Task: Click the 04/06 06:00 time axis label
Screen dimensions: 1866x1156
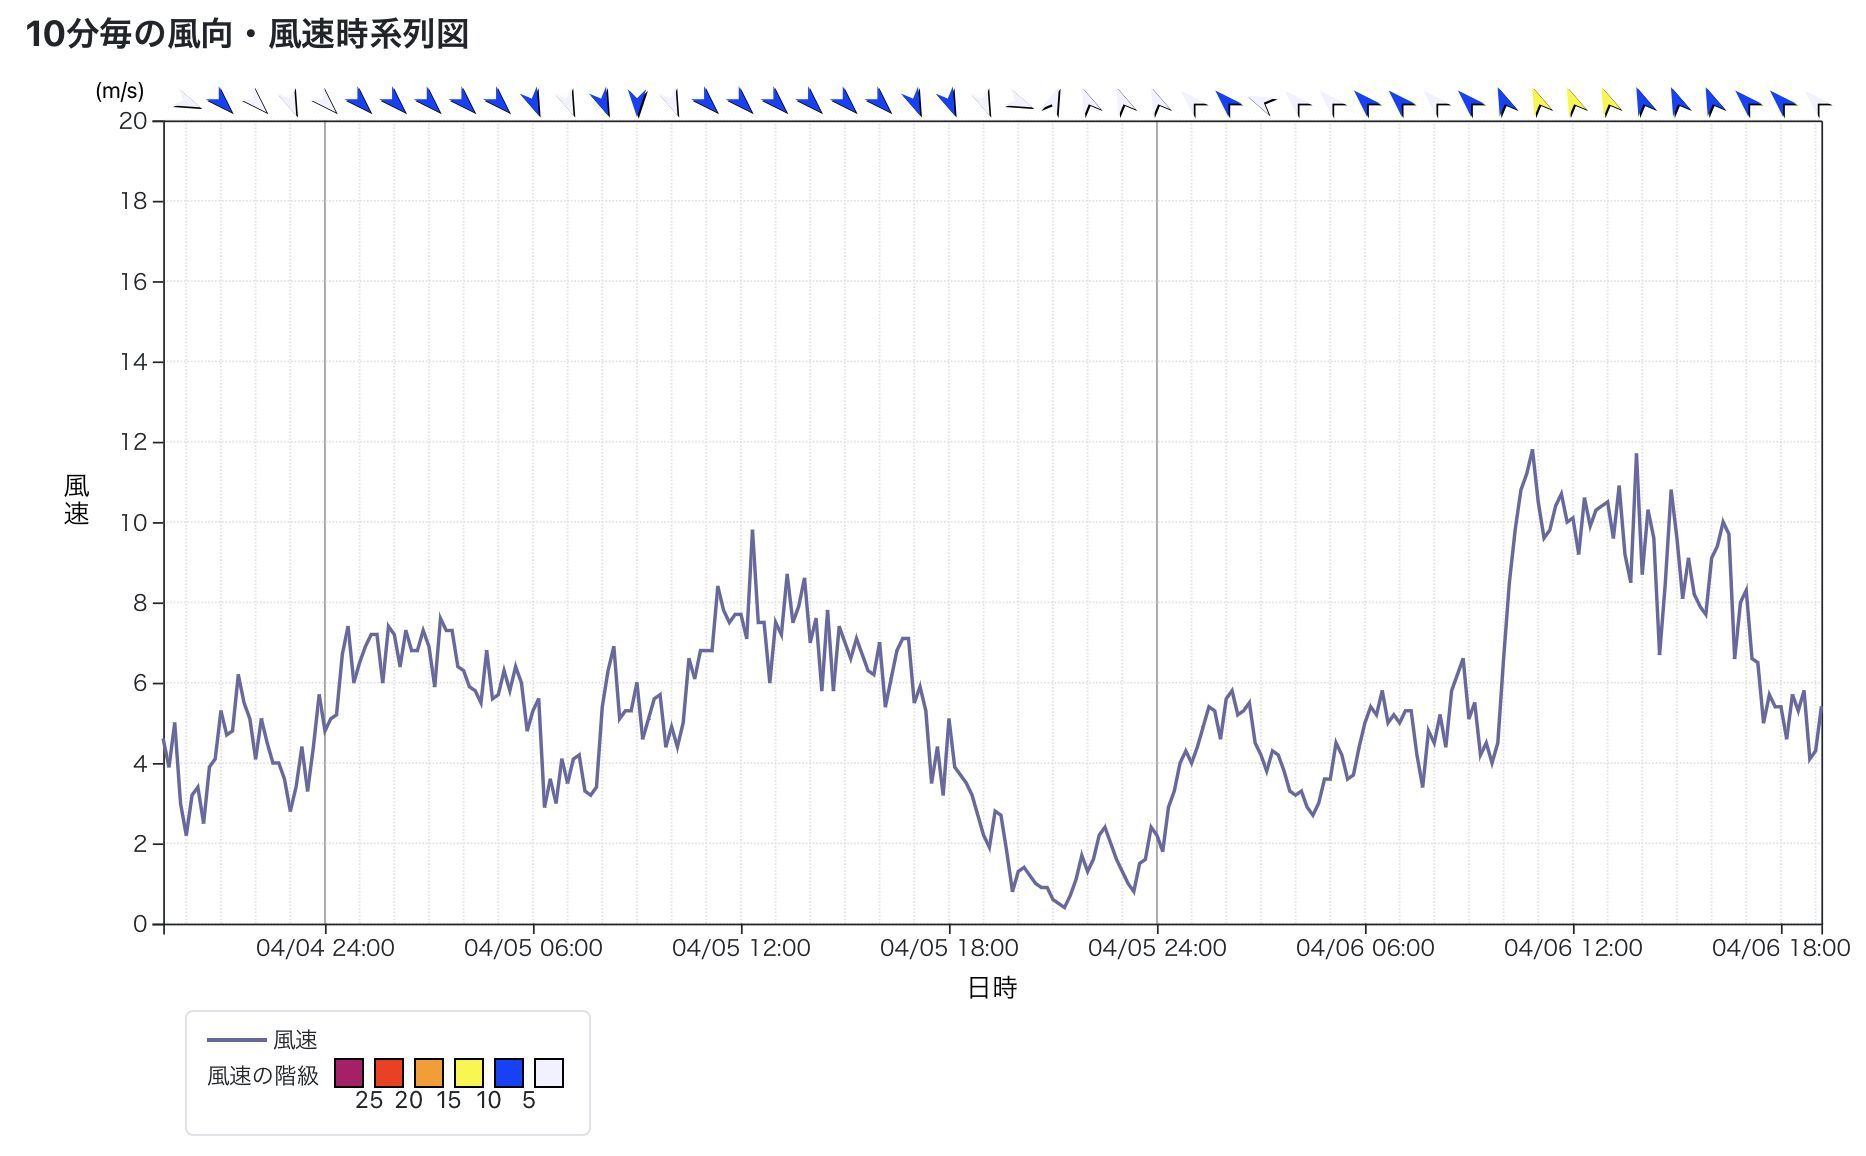Action: (x=1365, y=948)
